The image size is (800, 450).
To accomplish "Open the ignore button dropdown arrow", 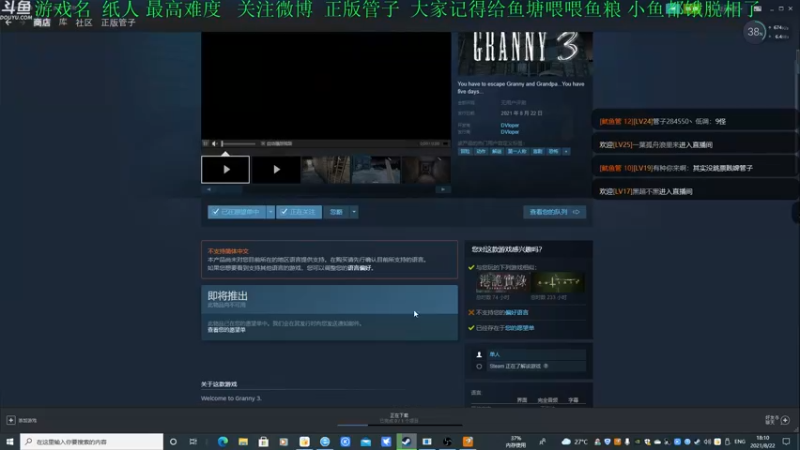I will pyautogui.click(x=354, y=212).
